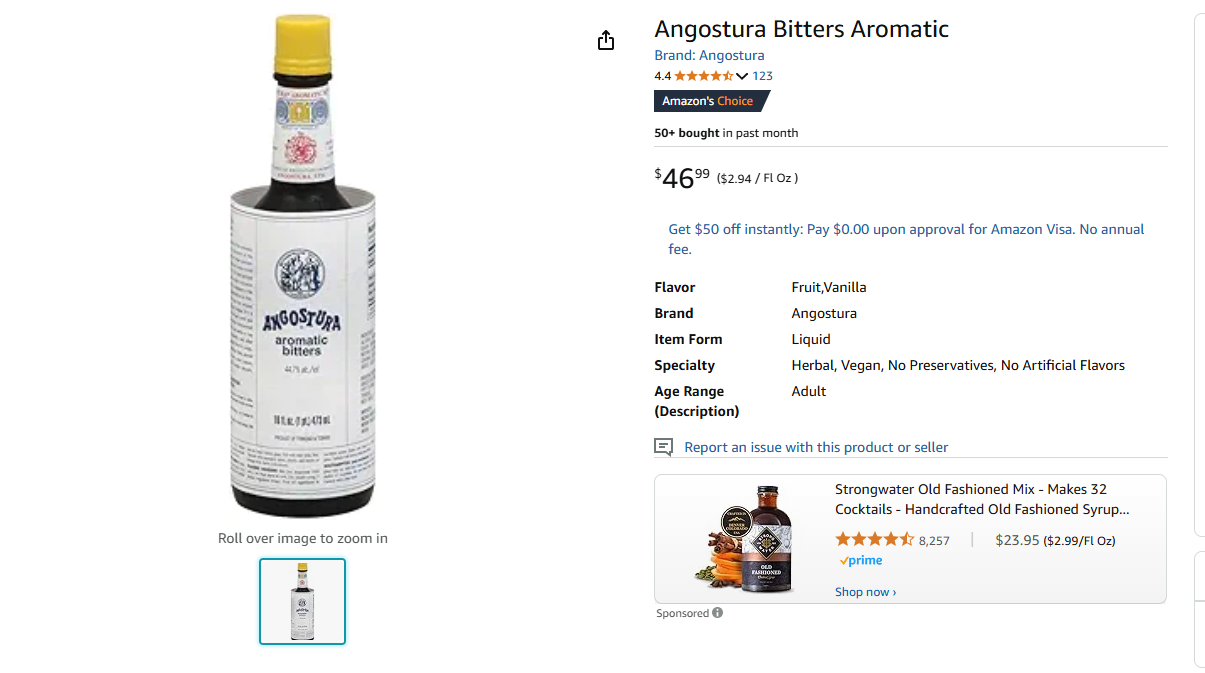The height and width of the screenshot is (673, 1205).
Task: Open the Amazon Visa $50 off offer
Action: click(906, 239)
